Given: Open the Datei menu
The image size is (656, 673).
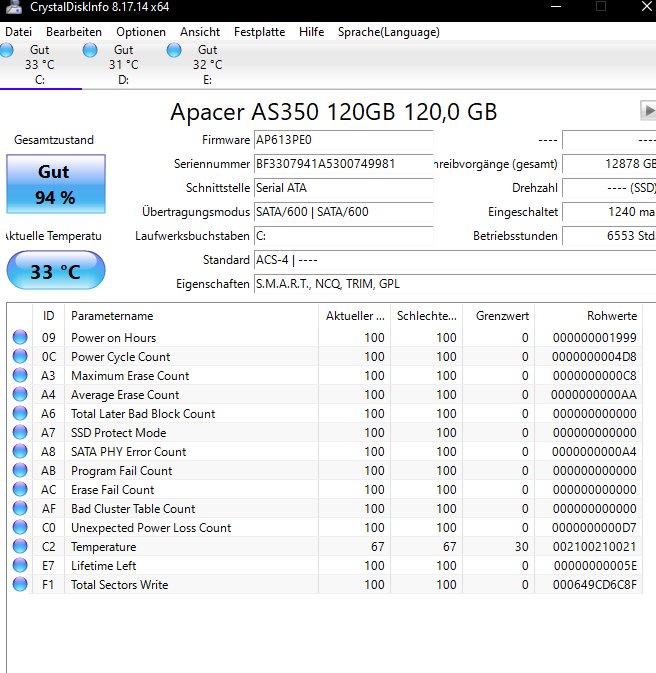Looking at the screenshot, I should 18,32.
